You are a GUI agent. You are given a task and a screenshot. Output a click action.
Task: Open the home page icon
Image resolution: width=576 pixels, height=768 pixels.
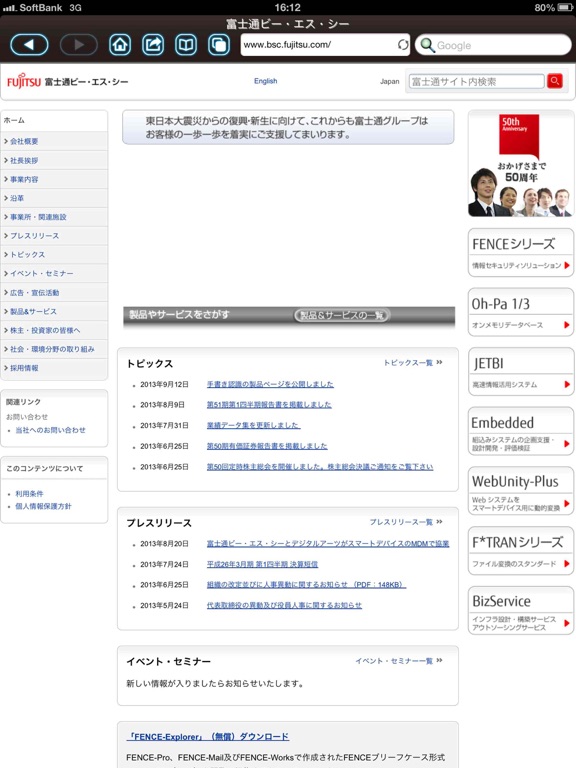(120, 45)
